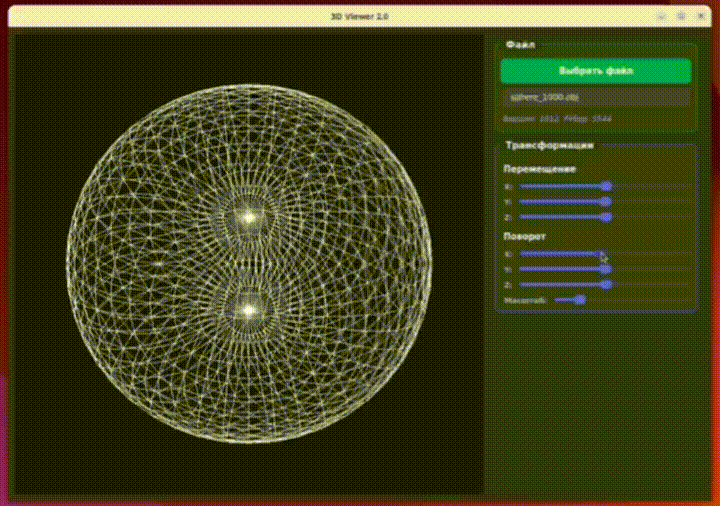Viewport: 720px width, 506px height.
Task: Click the 3D Viewer 2.0 title bar text
Action: pos(359,16)
